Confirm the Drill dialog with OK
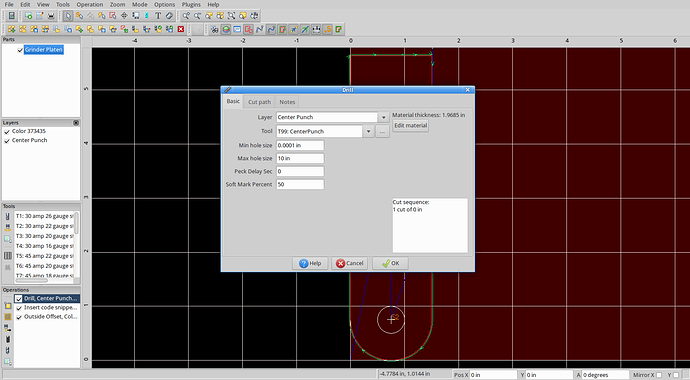The width and height of the screenshot is (690, 380). [x=390, y=263]
